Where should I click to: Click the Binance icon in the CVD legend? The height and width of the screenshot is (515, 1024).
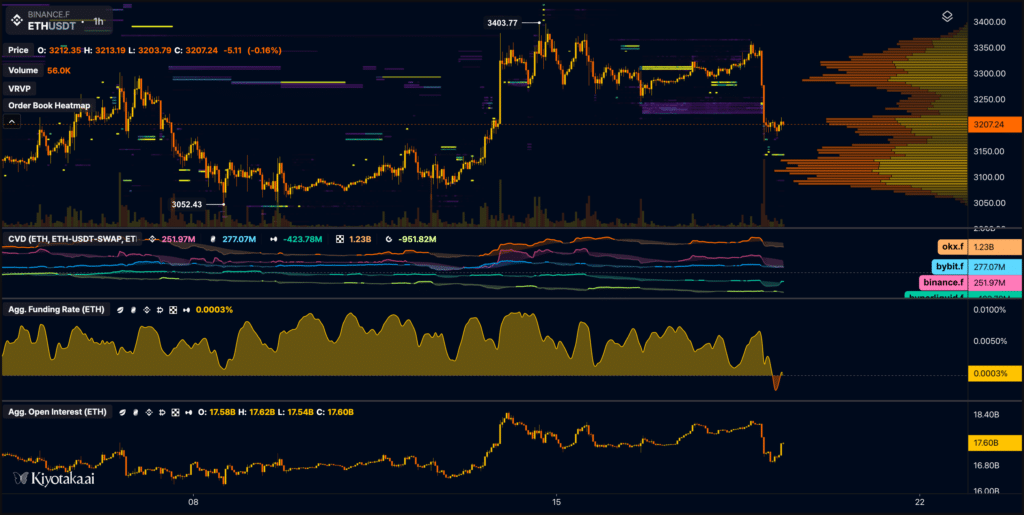(152, 240)
